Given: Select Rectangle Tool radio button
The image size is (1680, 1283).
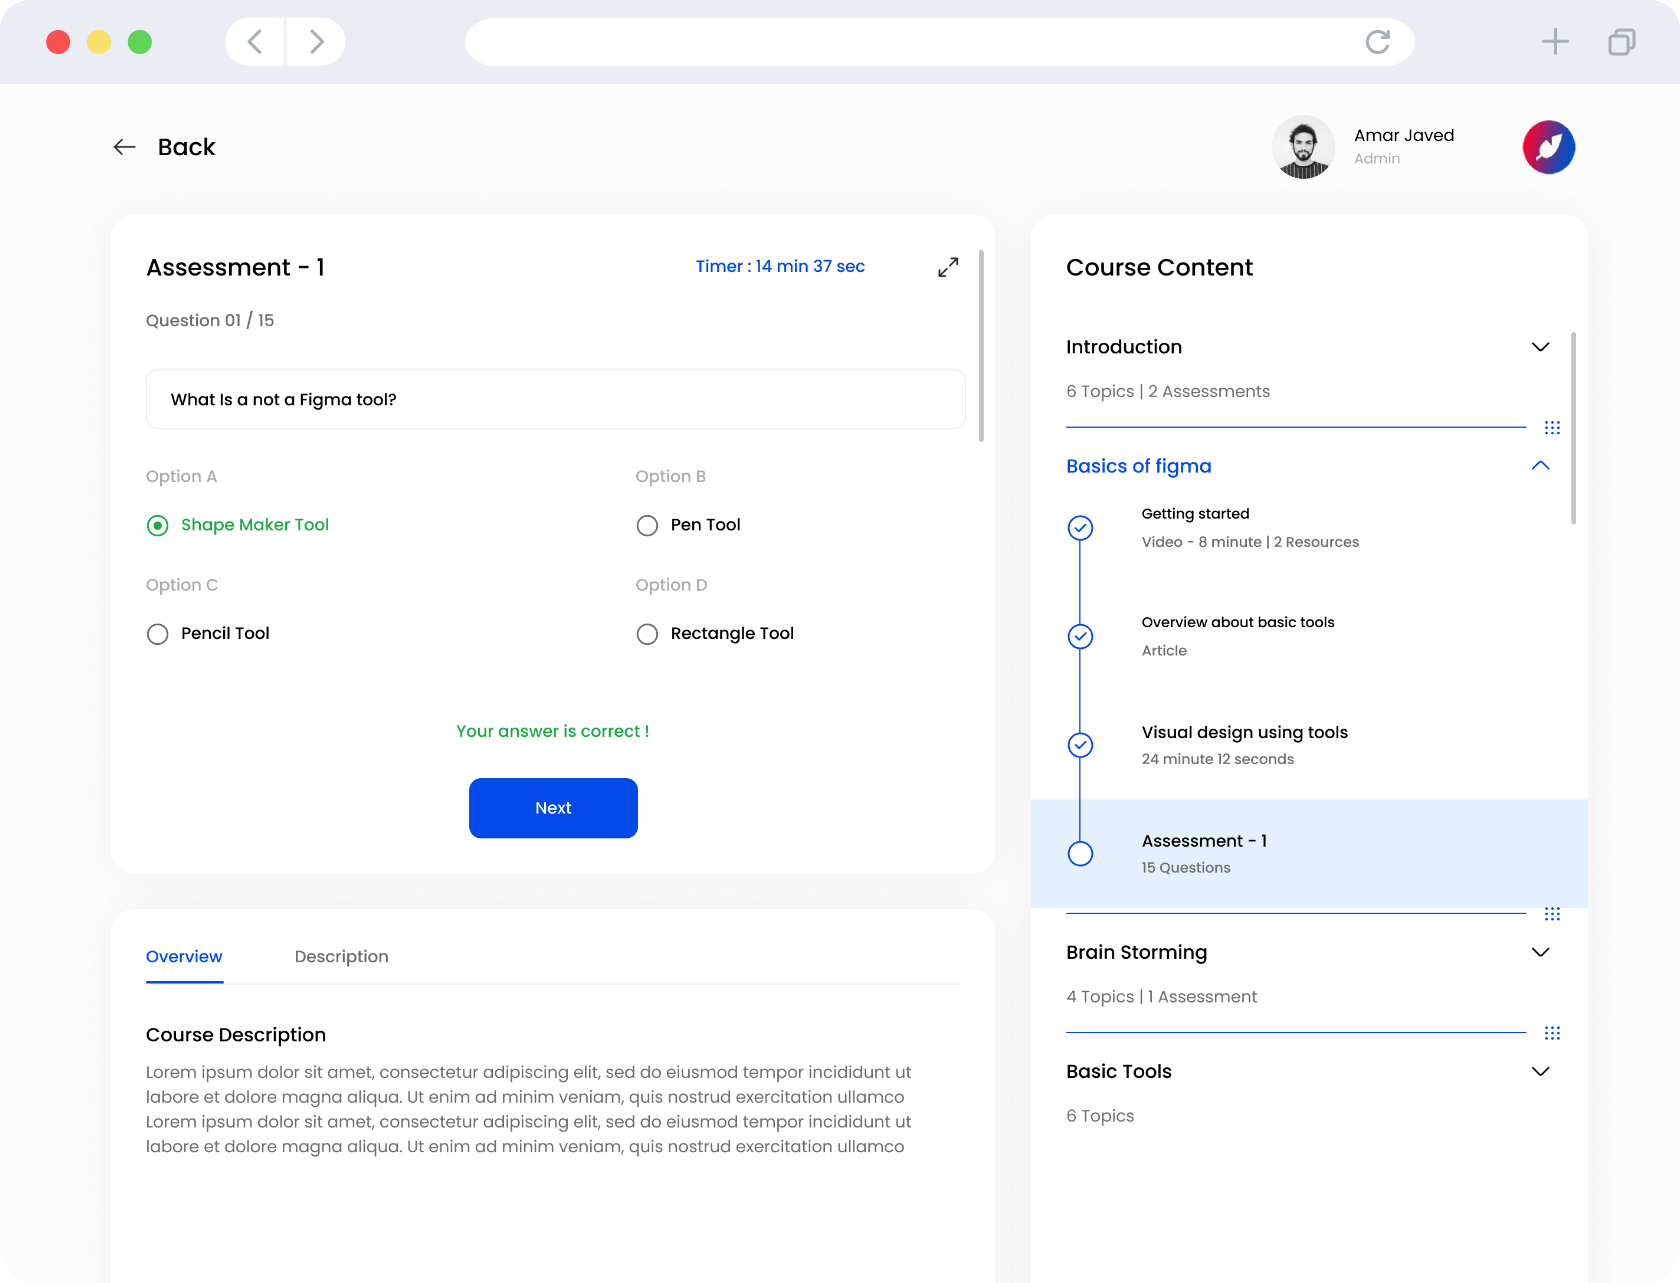Looking at the screenshot, I should [647, 634].
